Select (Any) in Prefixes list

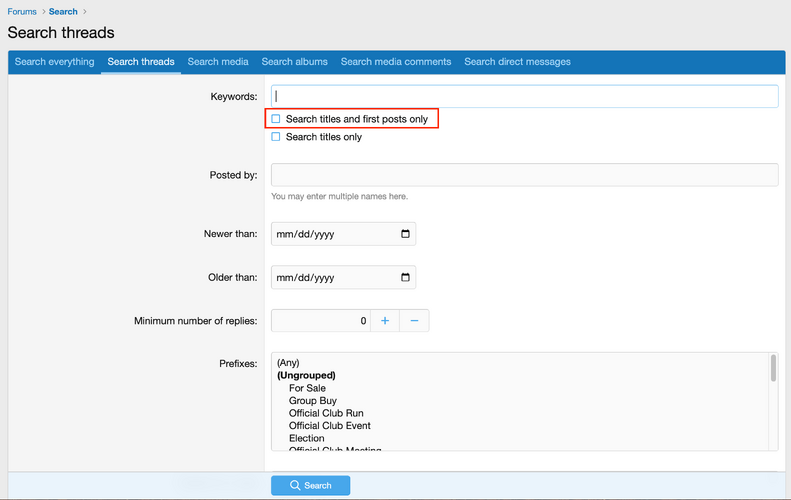[288, 363]
